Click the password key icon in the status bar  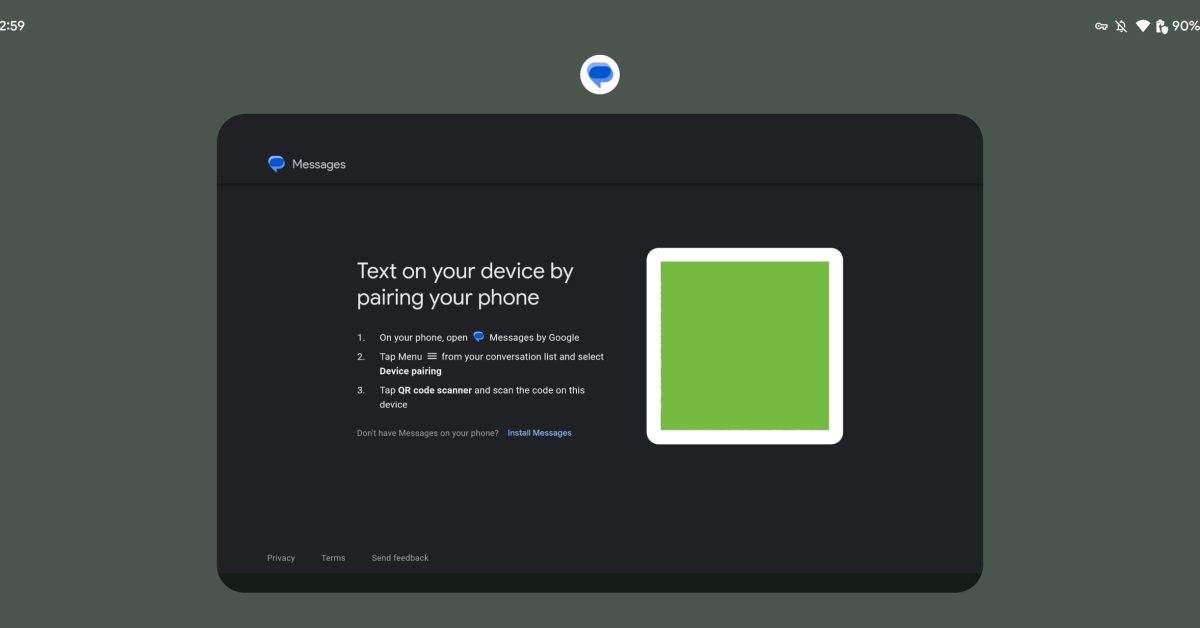click(x=1100, y=26)
